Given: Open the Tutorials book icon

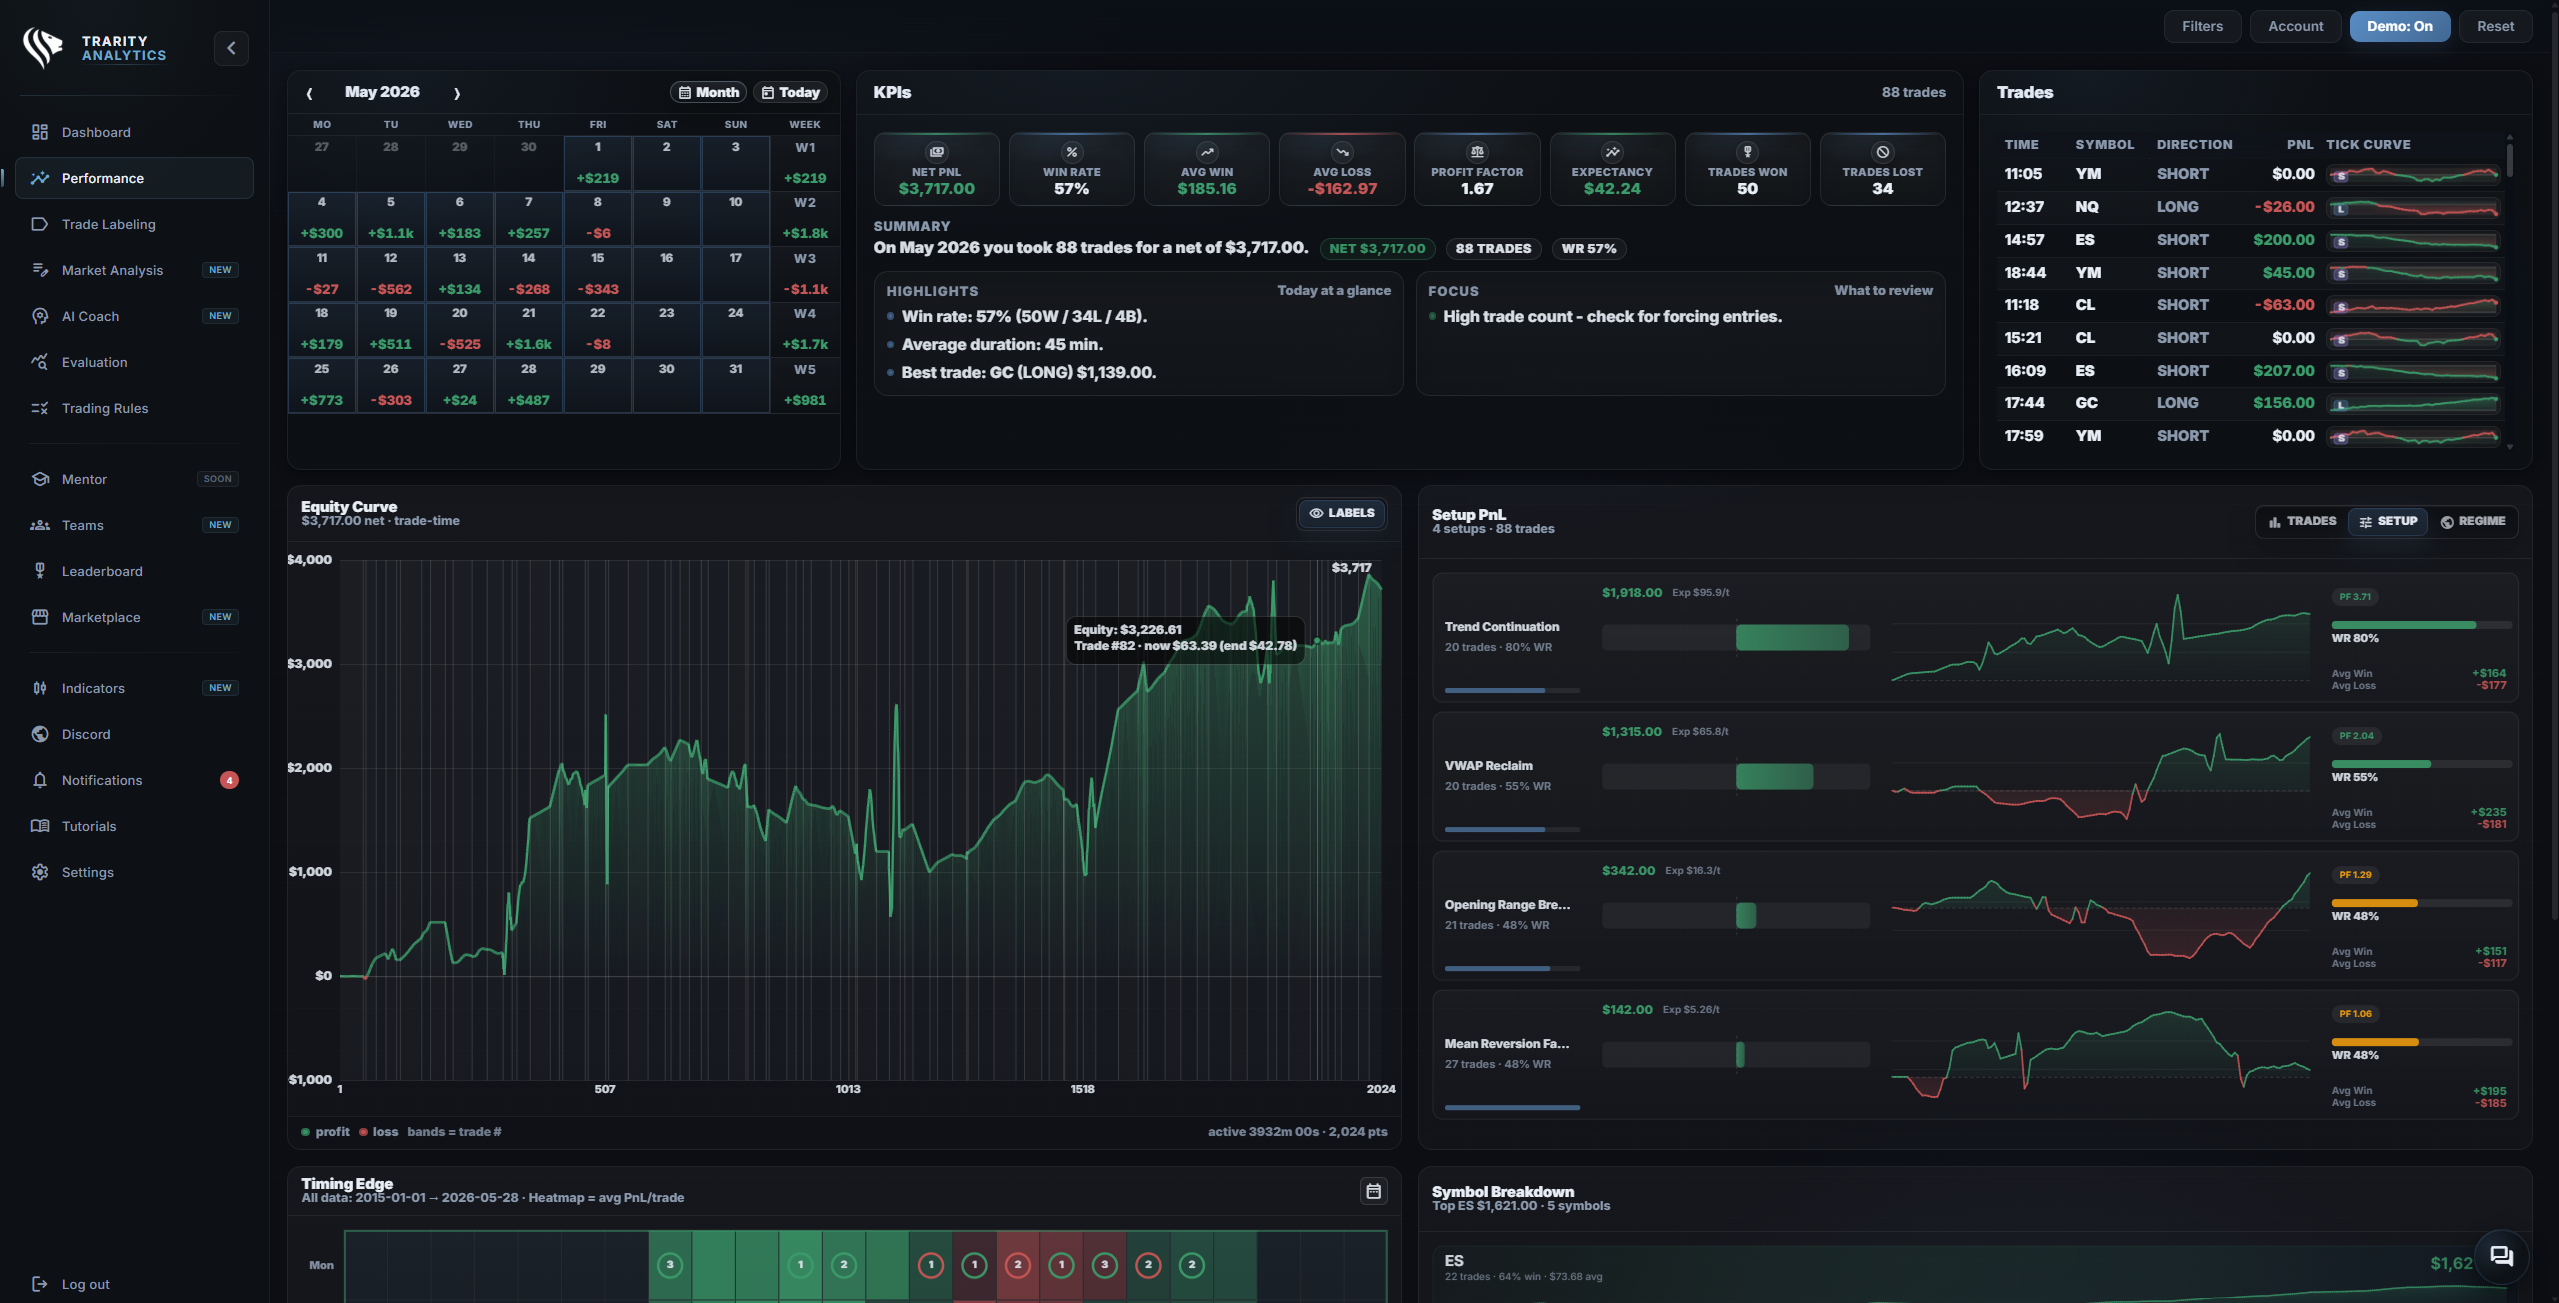Looking at the screenshot, I should 40,826.
